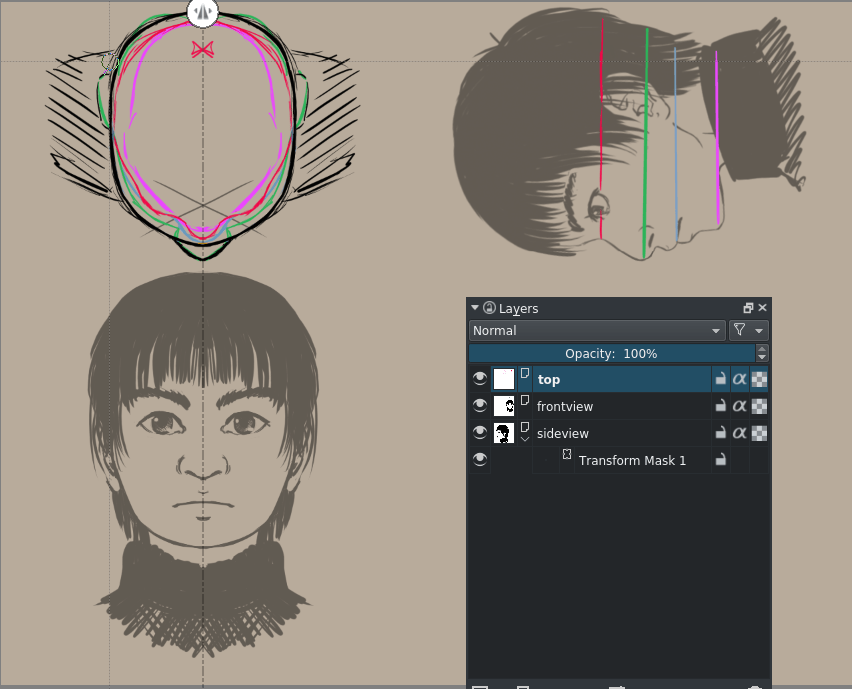Float the Layers docker using its undock icon

pos(748,307)
